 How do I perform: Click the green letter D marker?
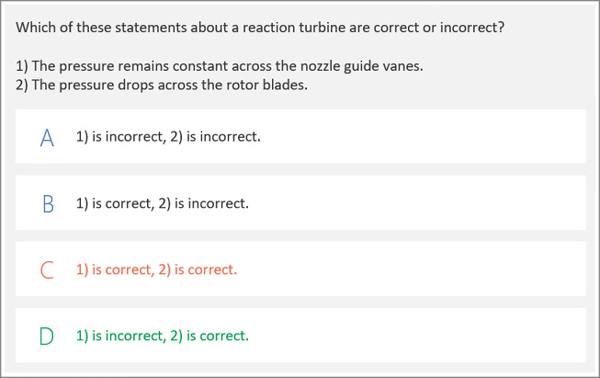click(x=47, y=336)
